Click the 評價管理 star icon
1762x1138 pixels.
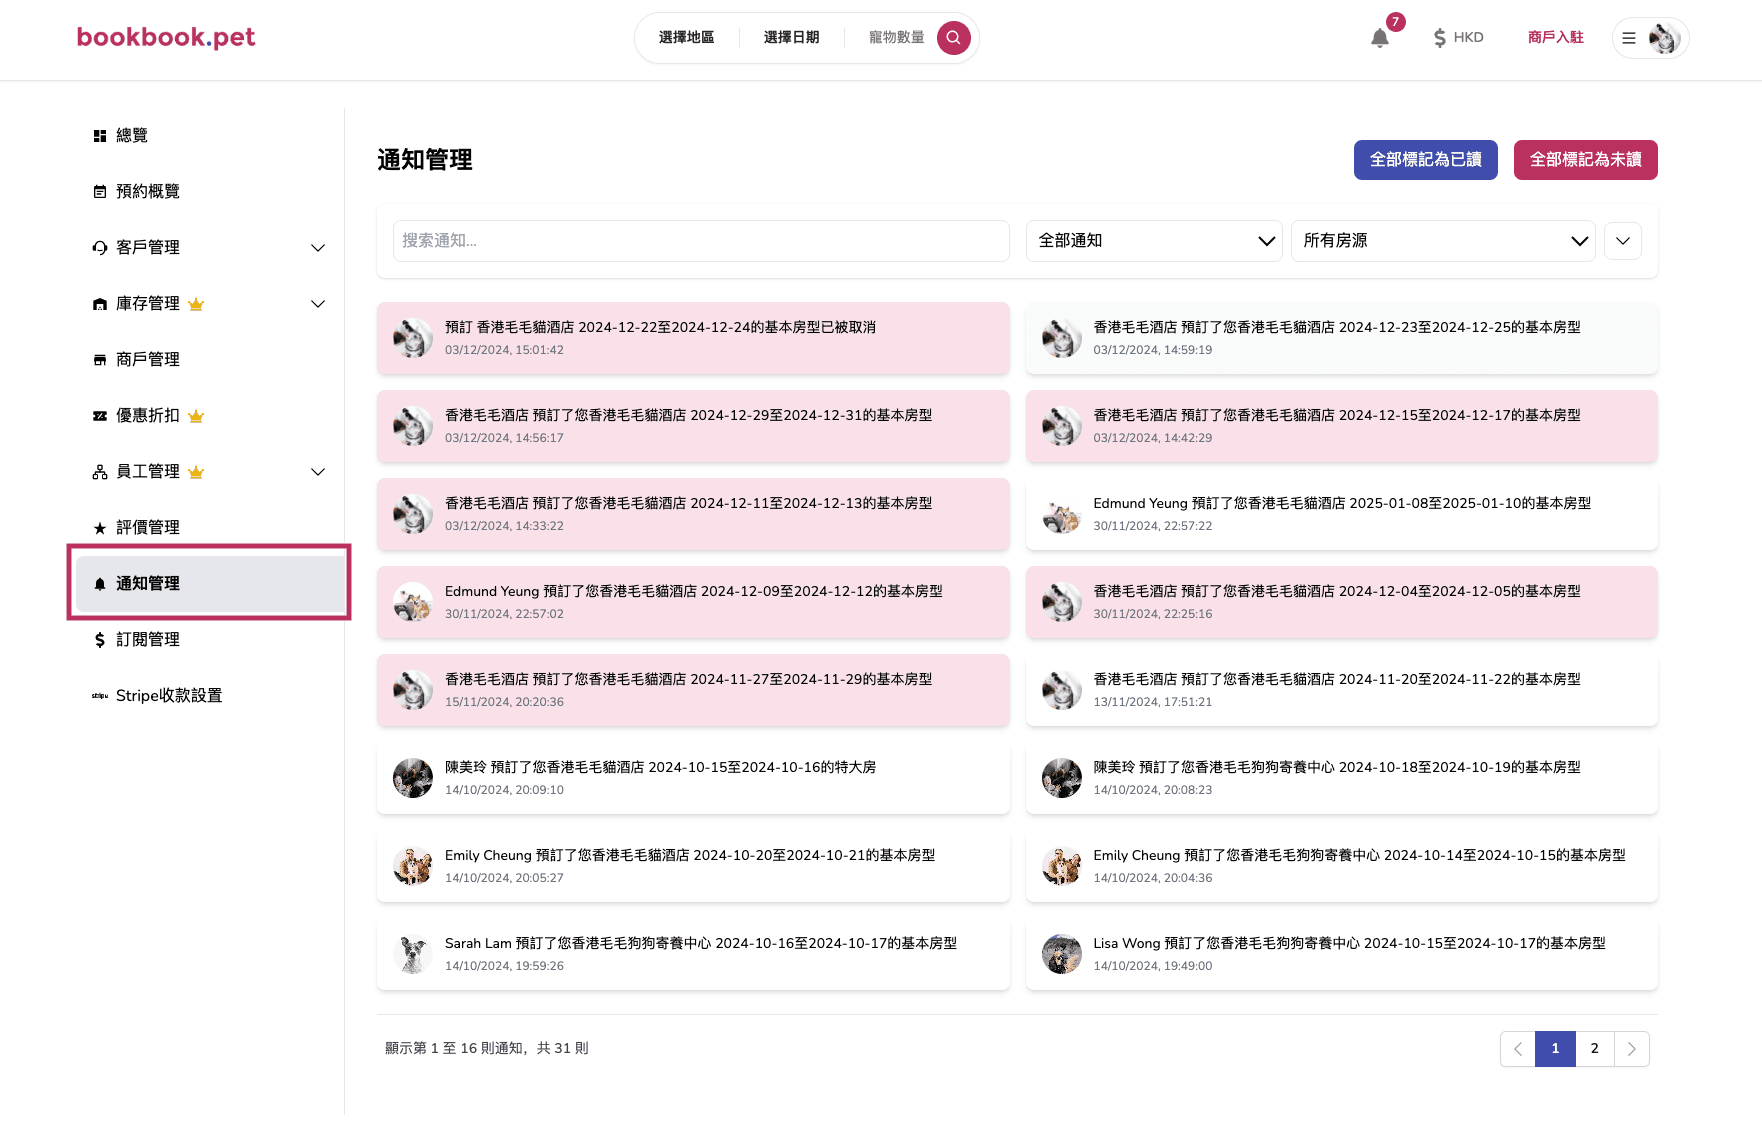[x=100, y=528]
